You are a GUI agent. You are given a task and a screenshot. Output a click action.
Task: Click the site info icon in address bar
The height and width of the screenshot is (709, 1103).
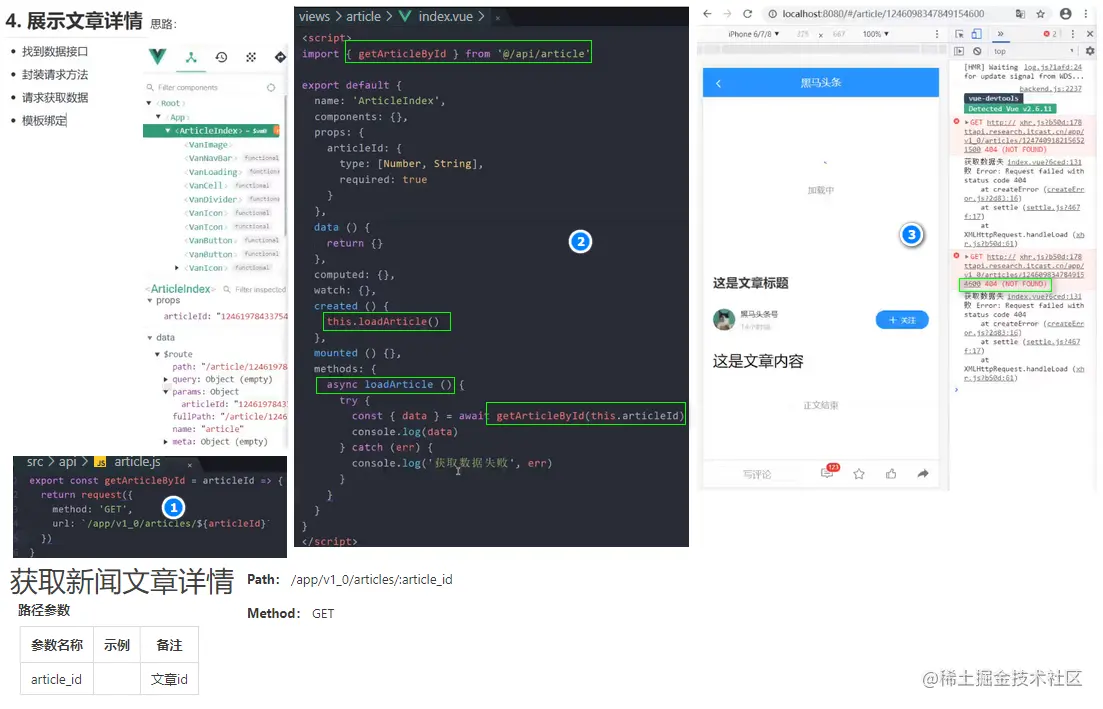(772, 13)
